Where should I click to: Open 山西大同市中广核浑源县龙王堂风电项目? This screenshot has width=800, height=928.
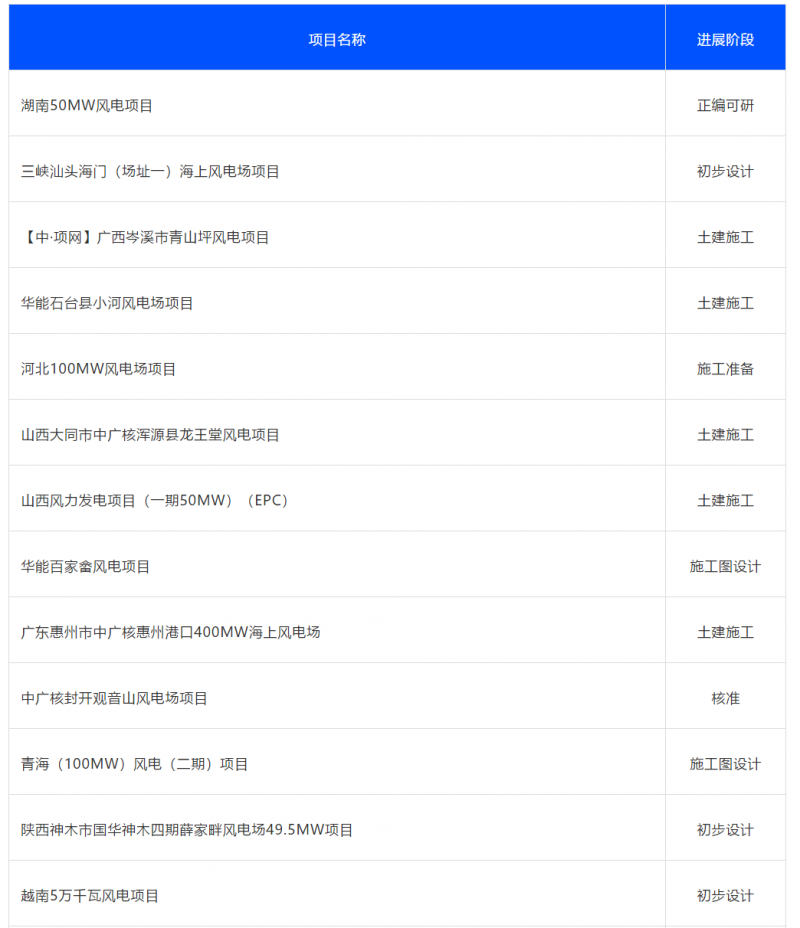[x=150, y=435]
